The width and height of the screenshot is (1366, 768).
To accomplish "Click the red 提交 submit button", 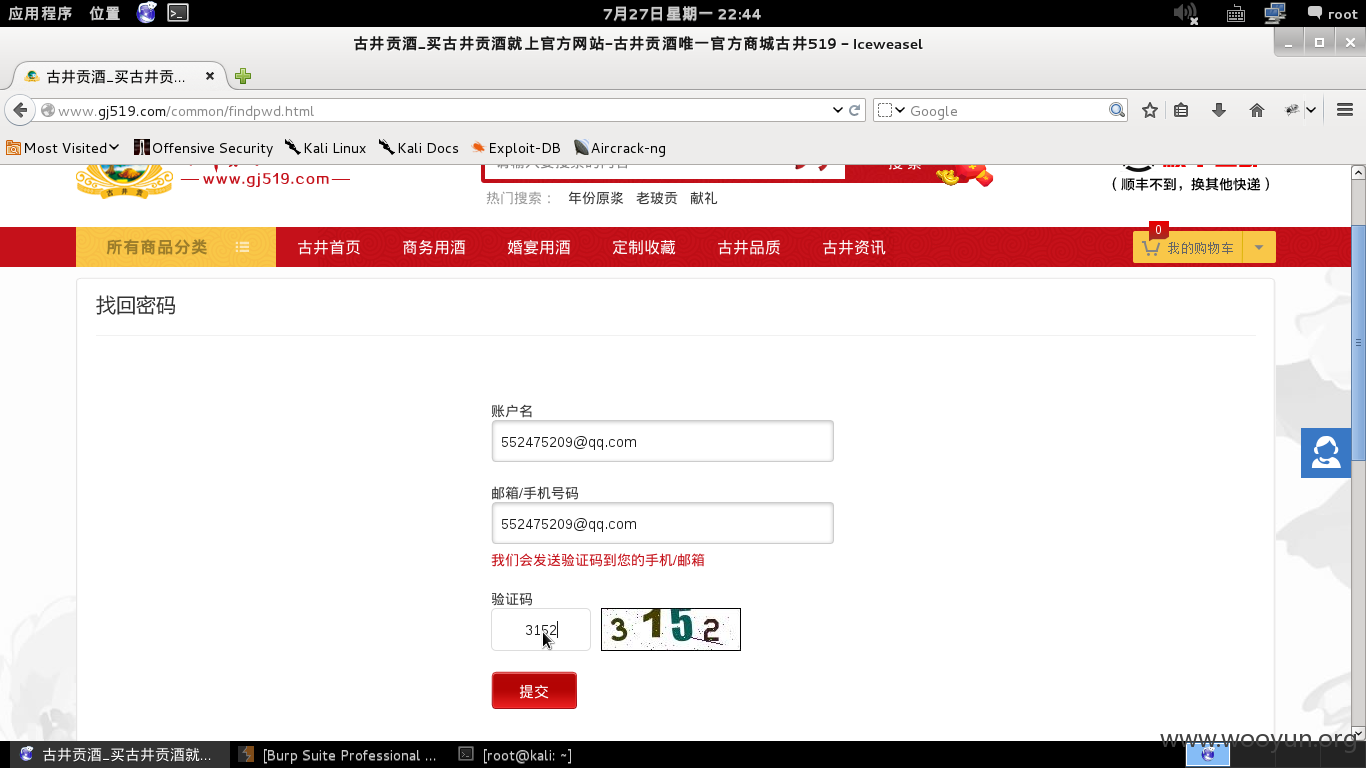I will [534, 691].
